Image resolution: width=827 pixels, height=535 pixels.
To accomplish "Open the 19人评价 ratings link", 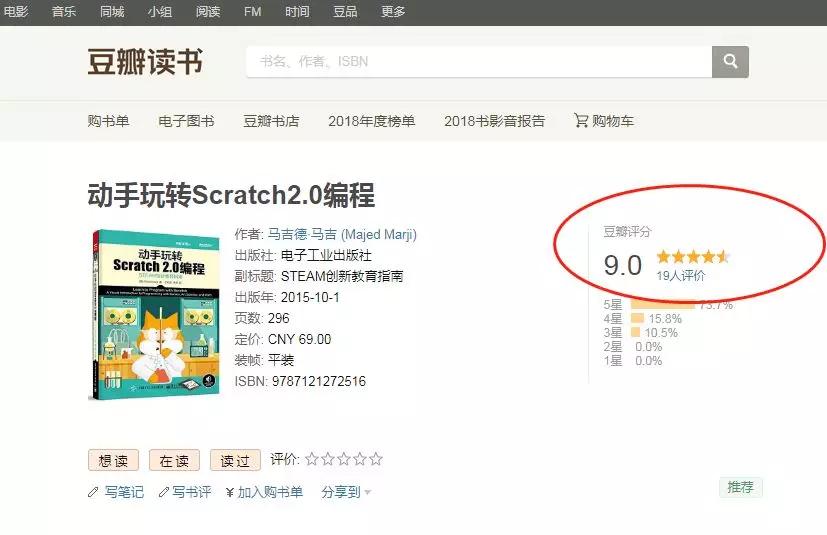I will [681, 275].
